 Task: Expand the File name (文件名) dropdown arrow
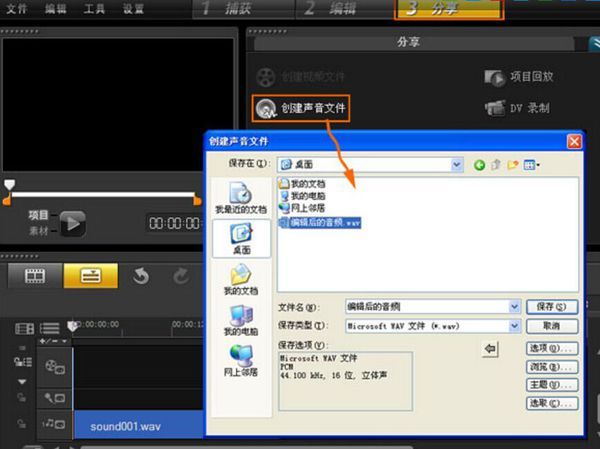(515, 306)
